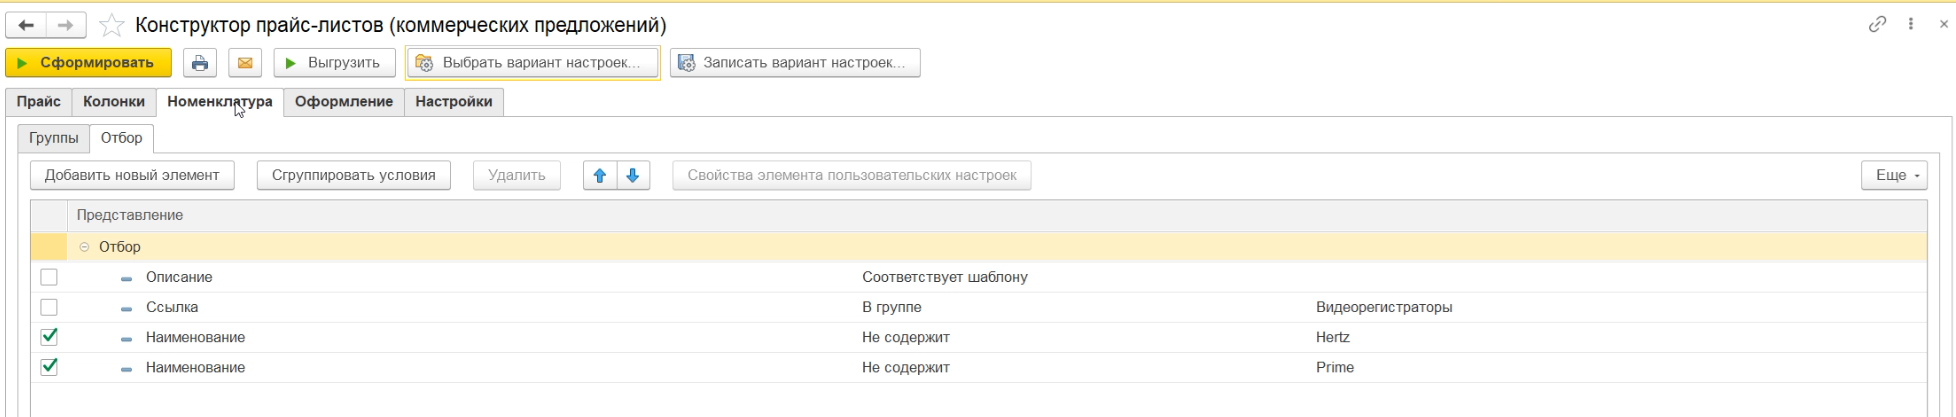Click Свойства элемента пользовательских настроек button
The width and height of the screenshot is (1956, 417).
[x=852, y=176]
